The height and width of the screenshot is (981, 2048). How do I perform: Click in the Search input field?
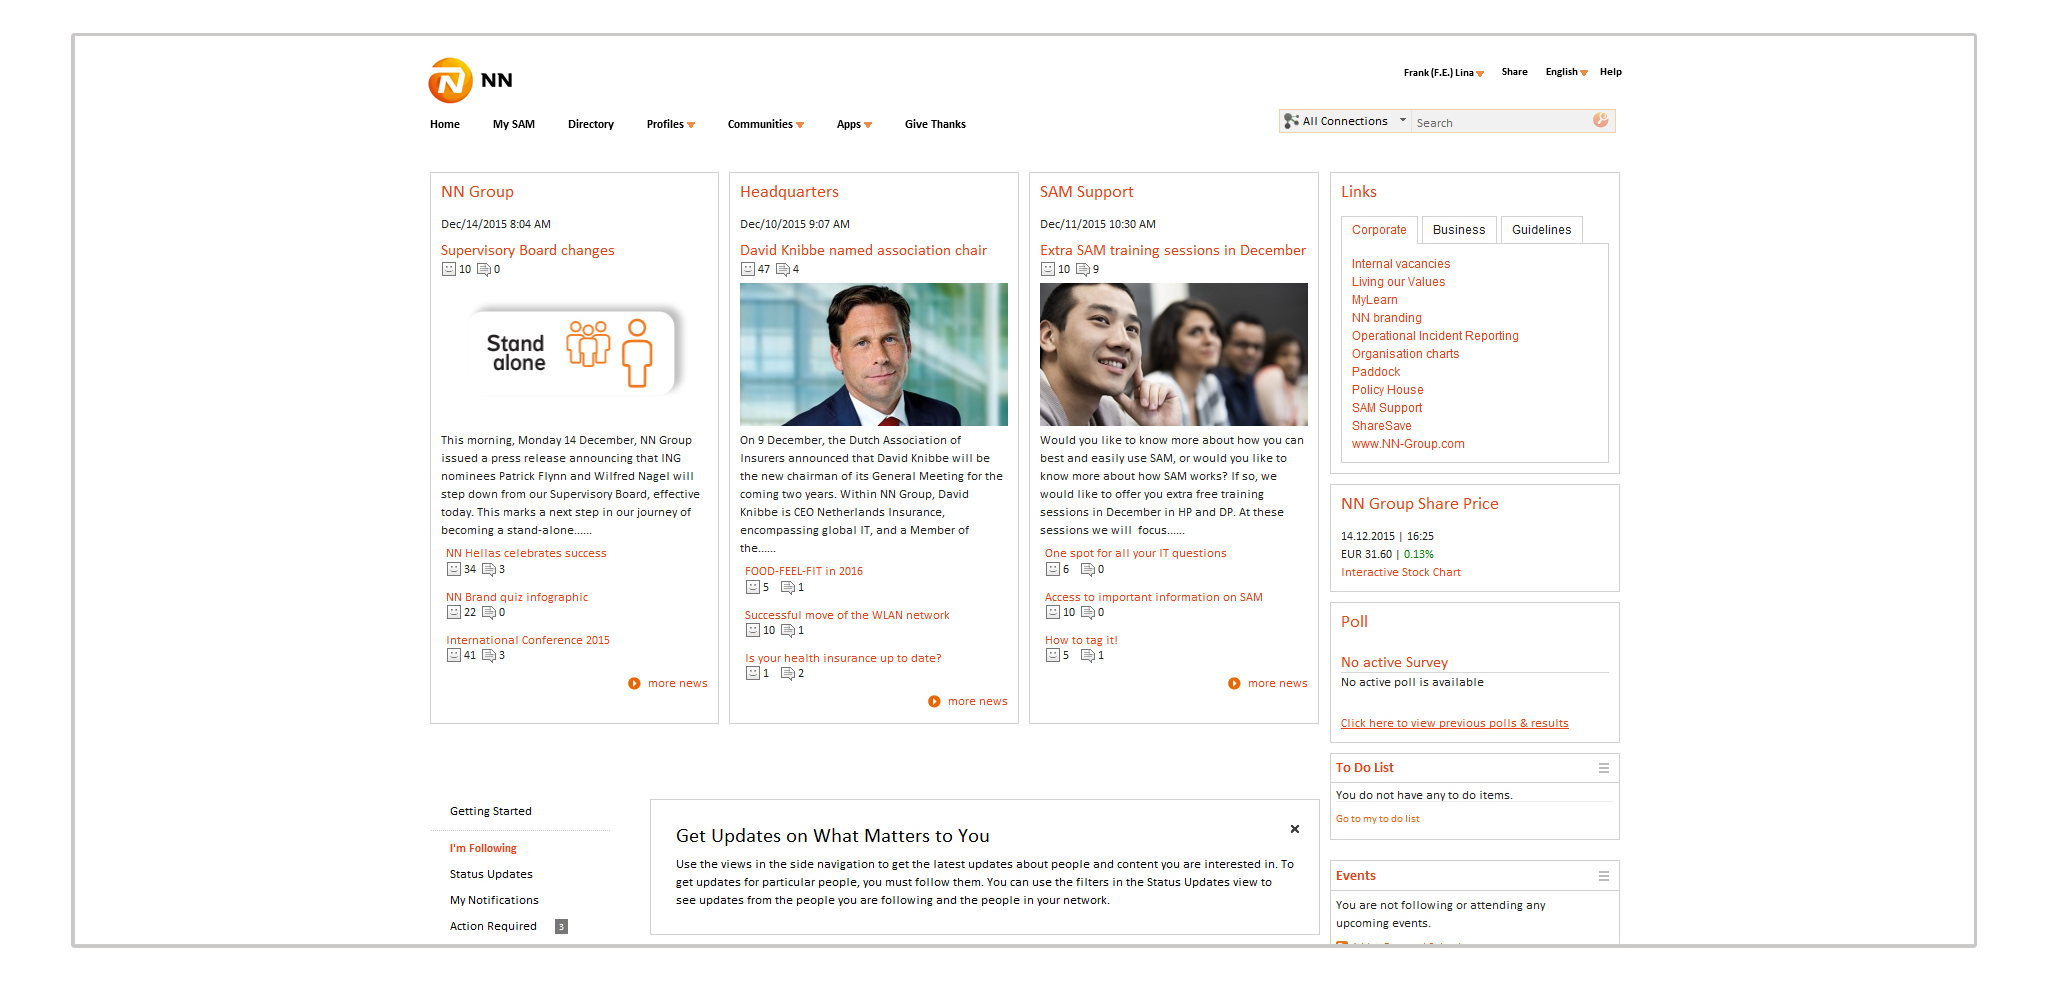[x=1500, y=122]
